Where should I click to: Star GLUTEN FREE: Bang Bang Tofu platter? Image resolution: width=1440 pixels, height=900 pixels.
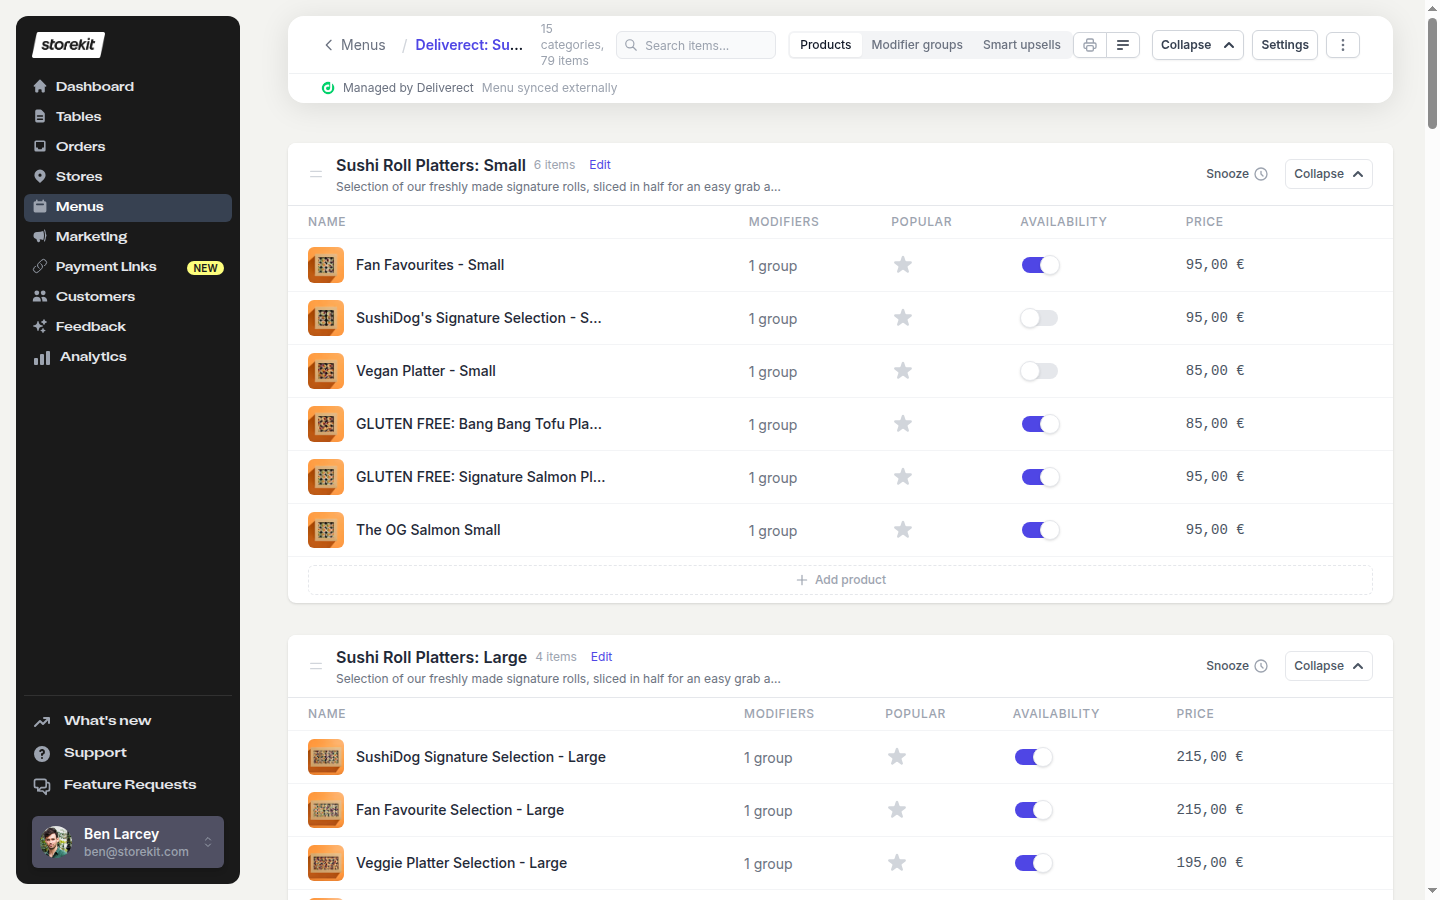[903, 424]
